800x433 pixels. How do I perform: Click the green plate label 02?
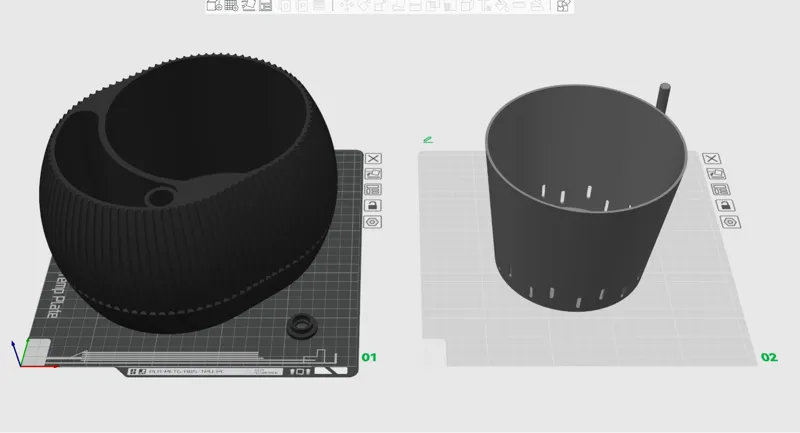[769, 357]
